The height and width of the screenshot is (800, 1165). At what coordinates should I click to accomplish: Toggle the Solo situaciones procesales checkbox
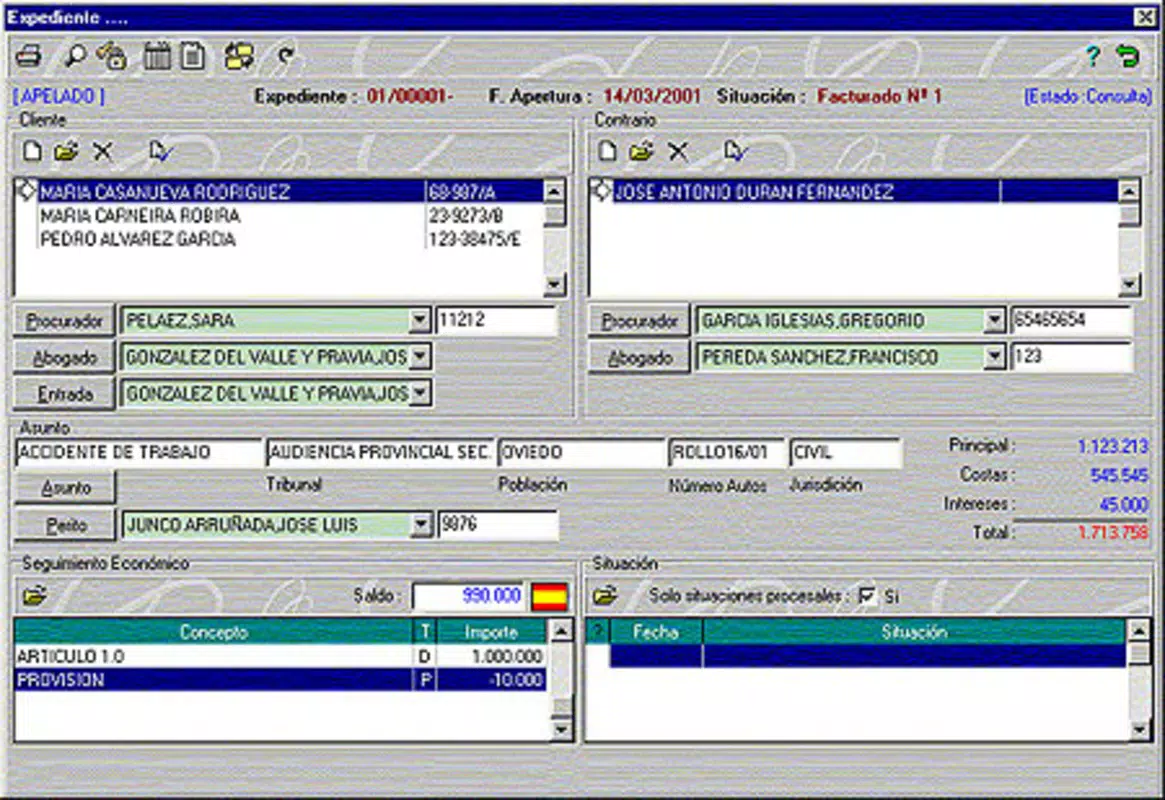tap(867, 596)
